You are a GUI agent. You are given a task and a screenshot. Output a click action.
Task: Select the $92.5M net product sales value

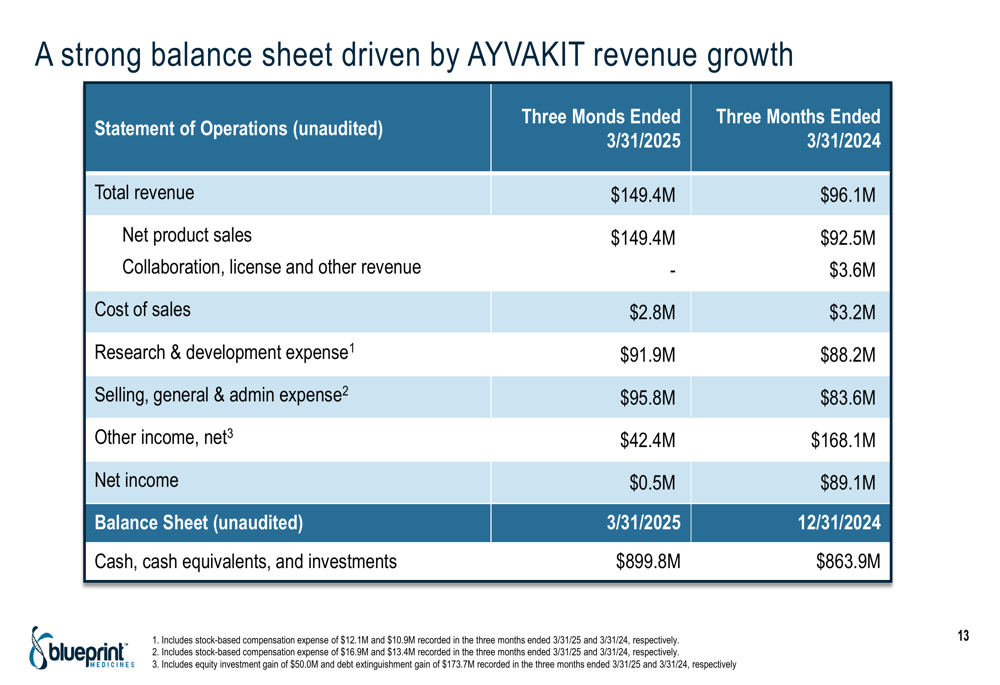(848, 238)
